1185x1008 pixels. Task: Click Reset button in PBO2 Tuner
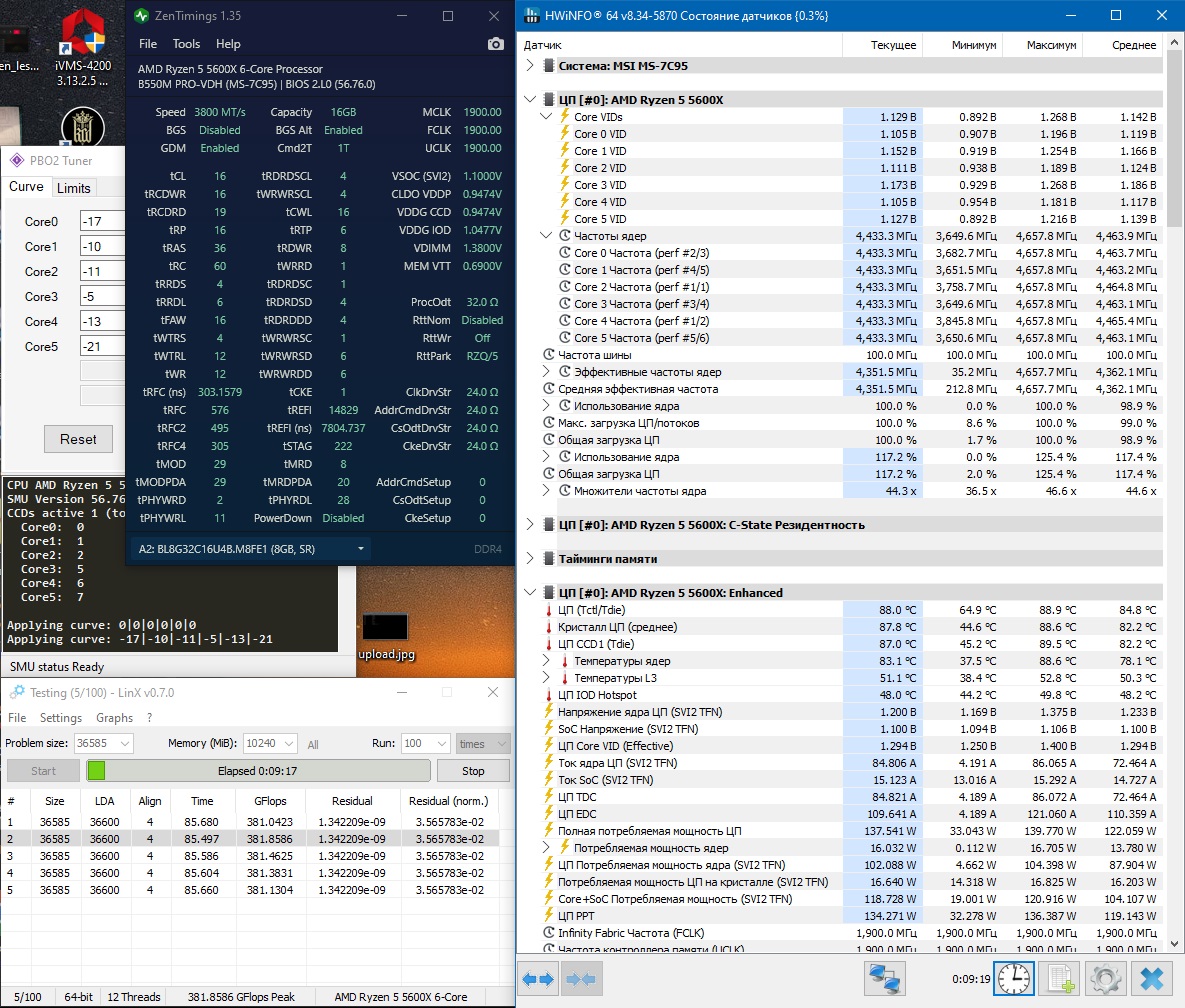pyautogui.click(x=78, y=439)
